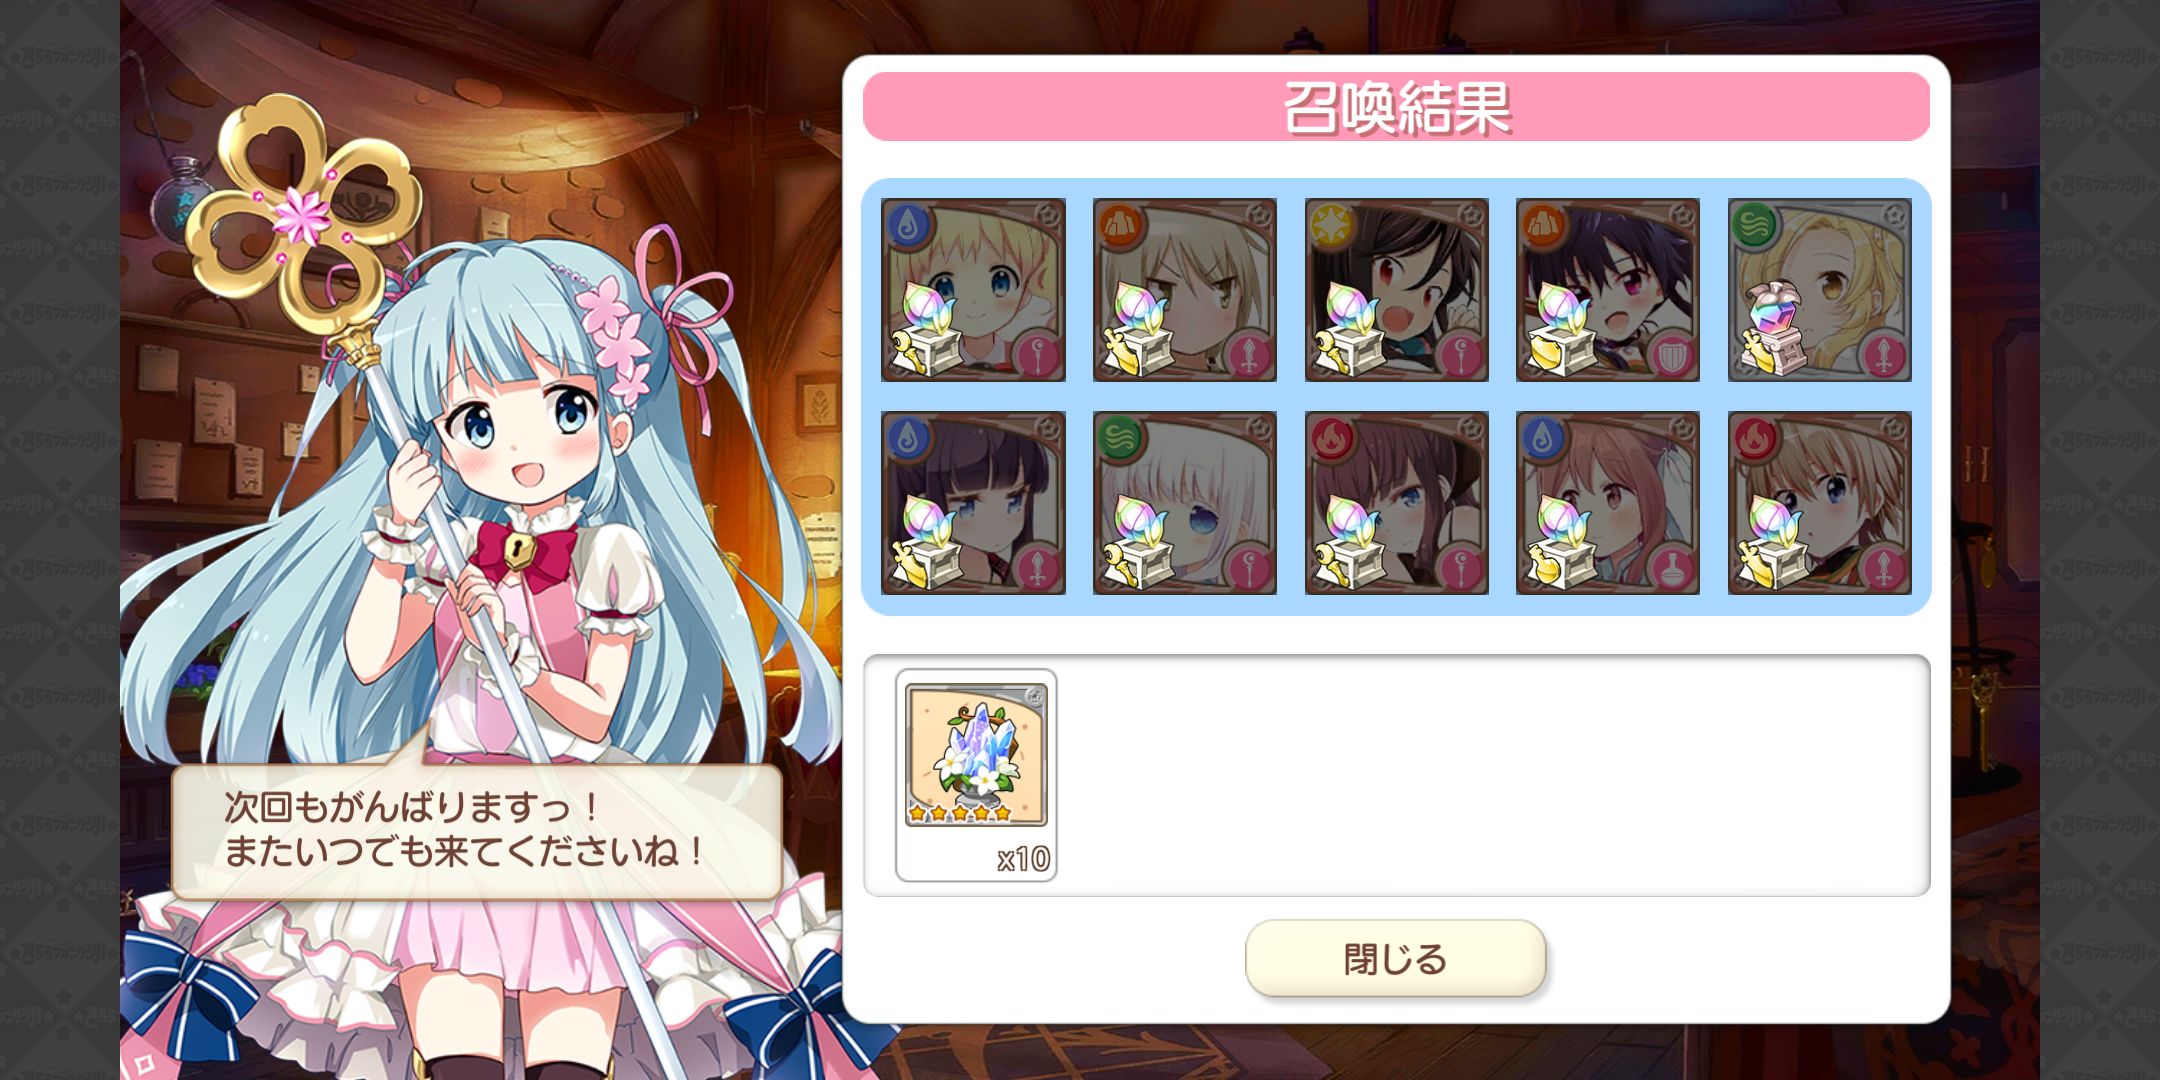Tap the fire-element brown-haired character card
The width and height of the screenshot is (2160, 1080).
point(1397,503)
